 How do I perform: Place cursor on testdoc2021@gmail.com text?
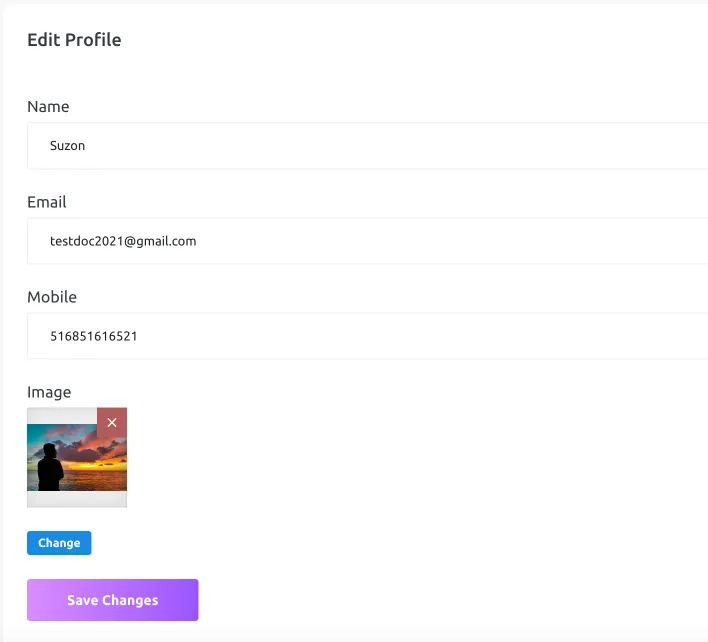click(x=123, y=241)
